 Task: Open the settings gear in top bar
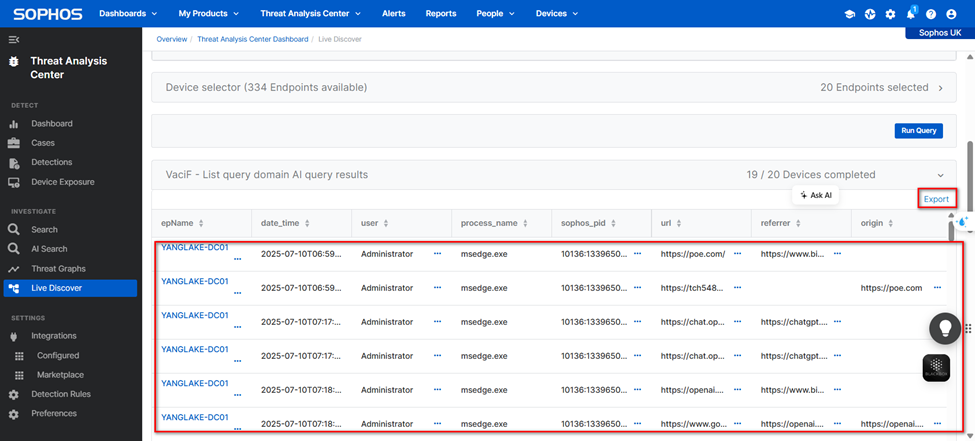click(890, 14)
